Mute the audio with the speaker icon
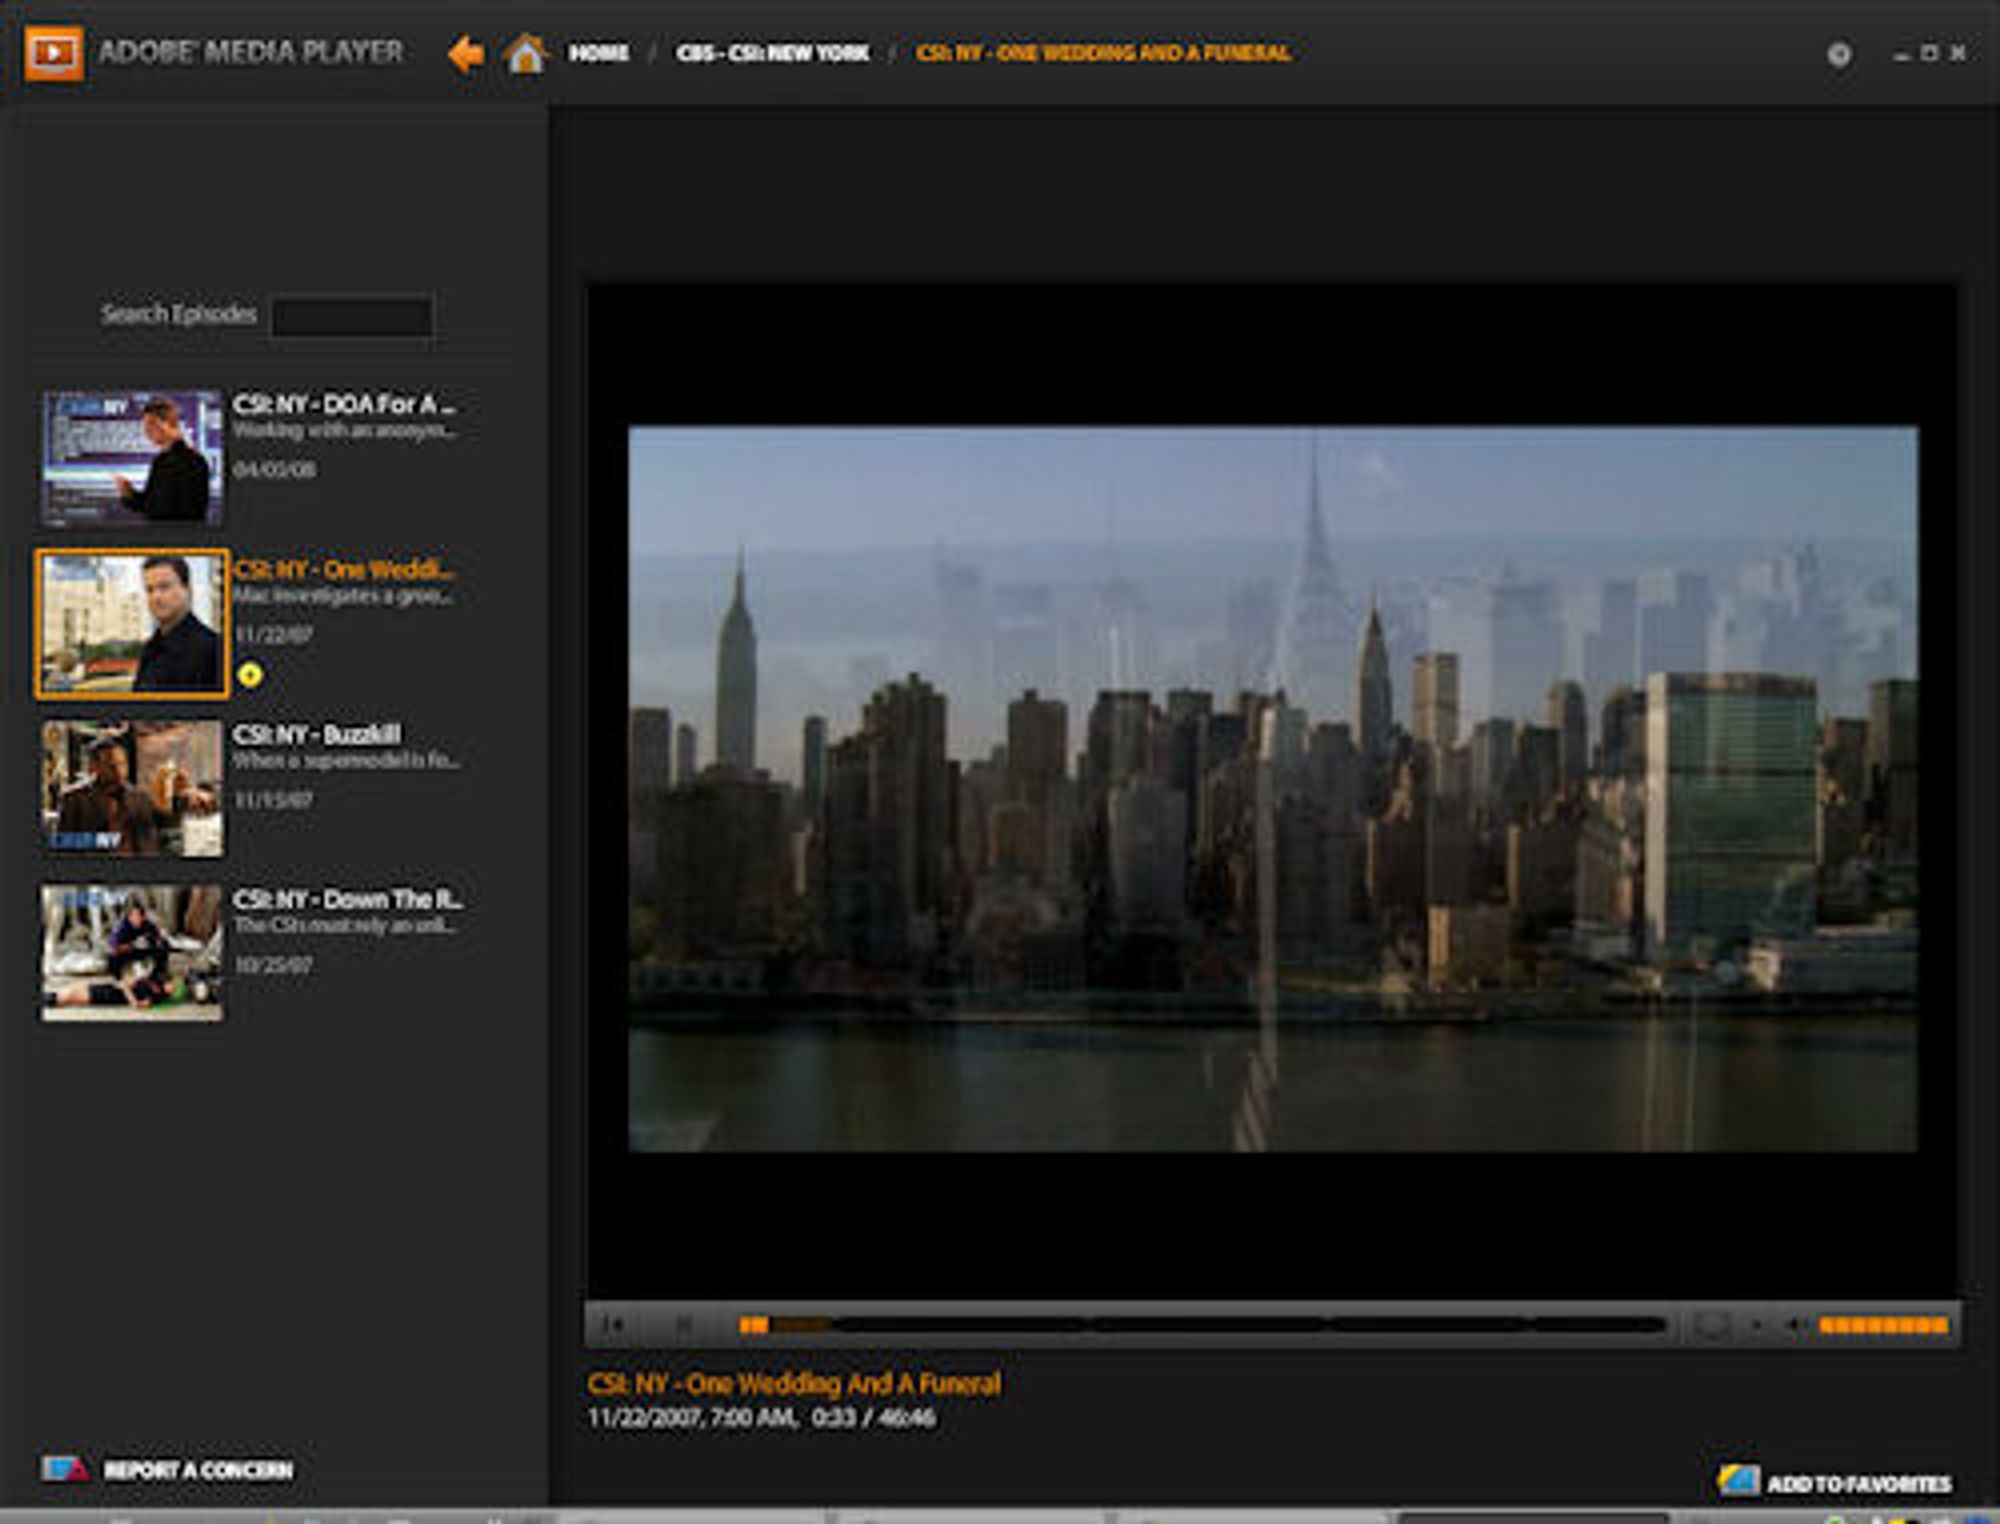2000x1524 pixels. pyautogui.click(x=1795, y=1325)
